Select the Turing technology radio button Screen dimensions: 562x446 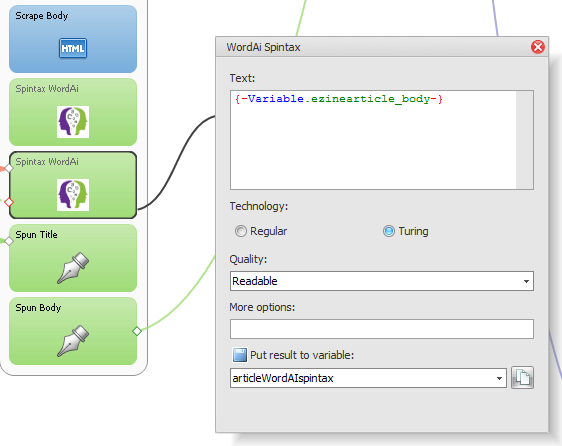[389, 231]
